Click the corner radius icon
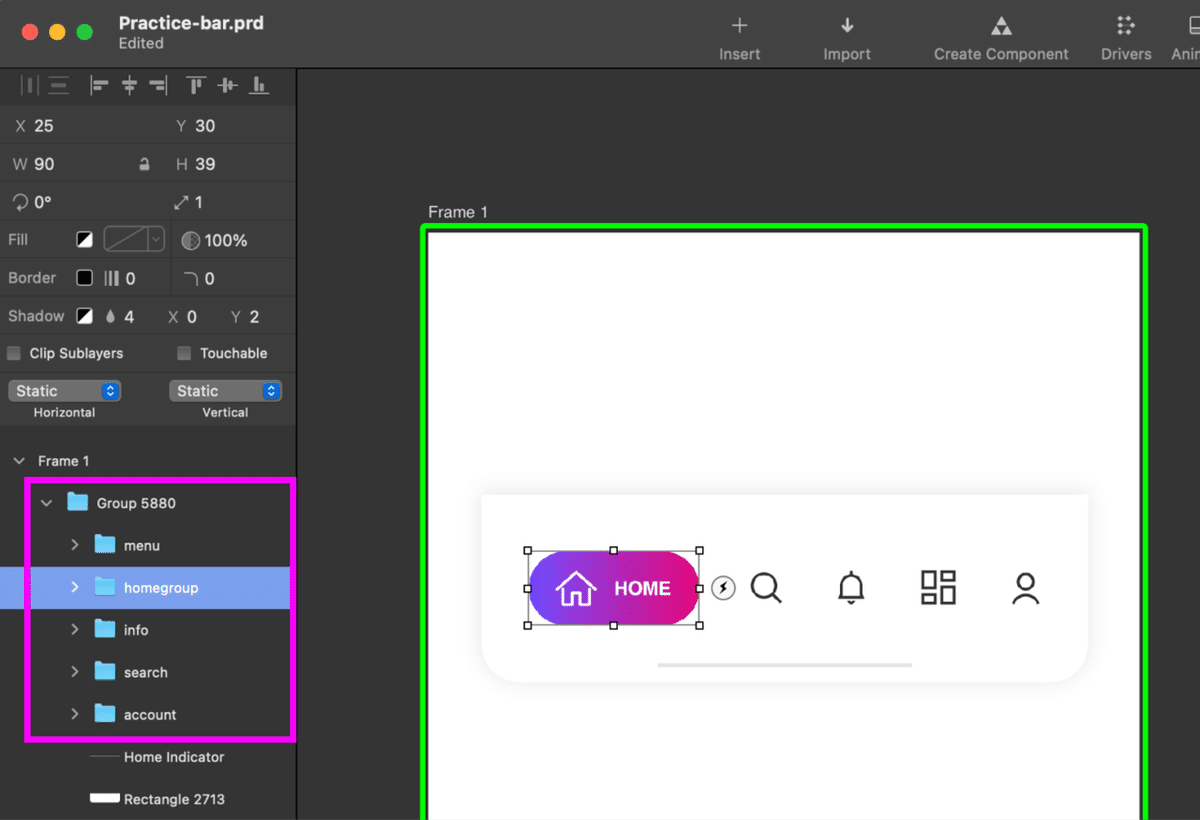The image size is (1200, 820). tap(191, 278)
